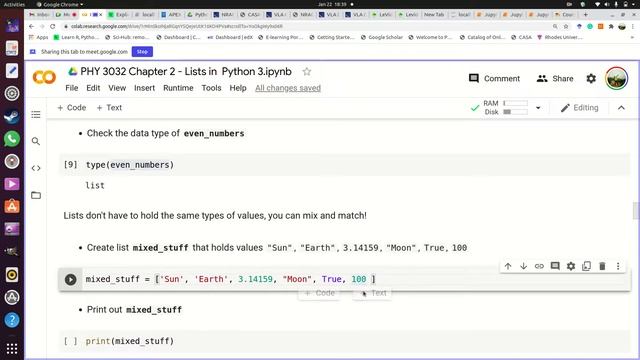Open Files sidebar folder icon
The height and width of the screenshot is (360, 640).
tap(36, 195)
